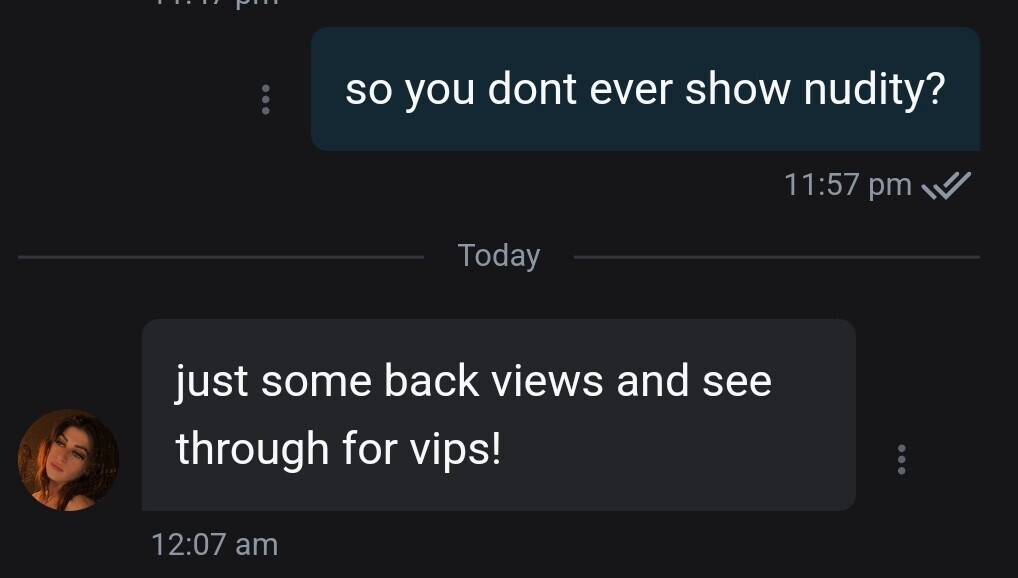Click the divider line right of 'Today'
Viewport: 1018px width, 578px height.
(x=776, y=257)
